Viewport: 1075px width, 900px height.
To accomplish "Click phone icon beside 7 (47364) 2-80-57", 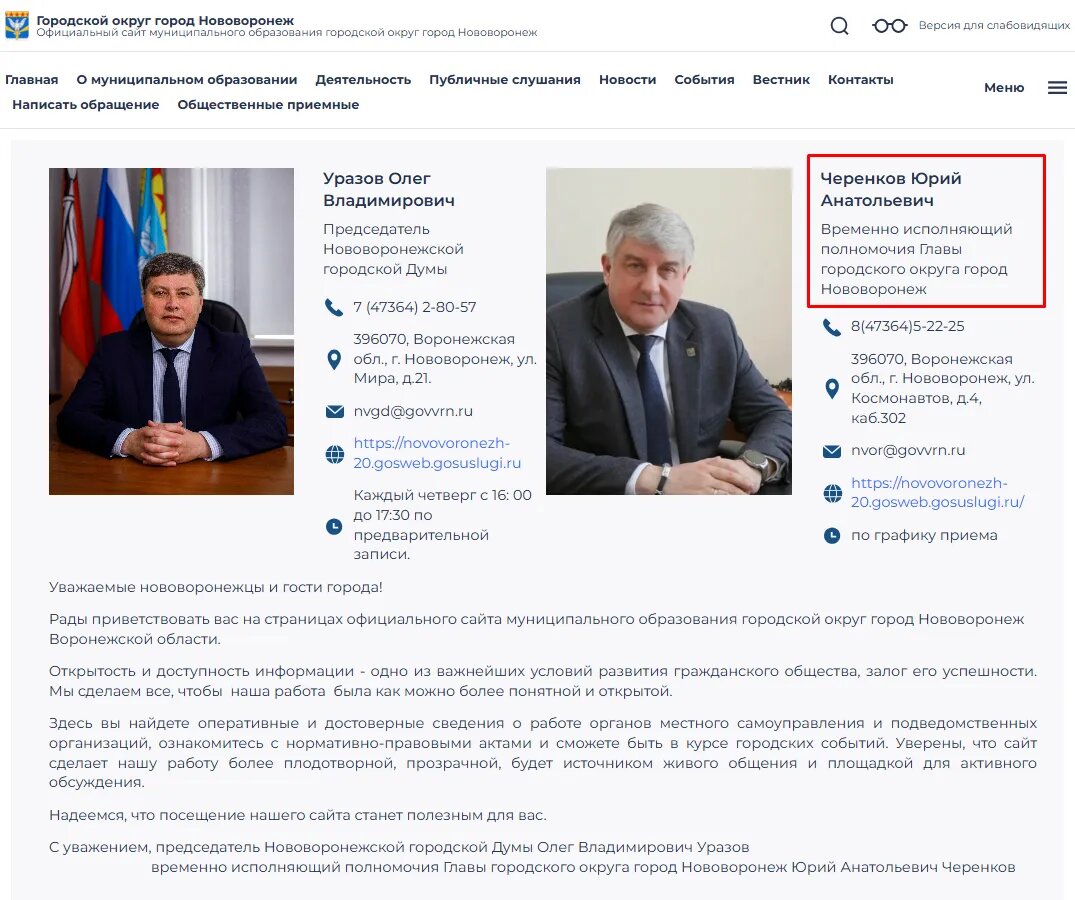I will pos(334,307).
